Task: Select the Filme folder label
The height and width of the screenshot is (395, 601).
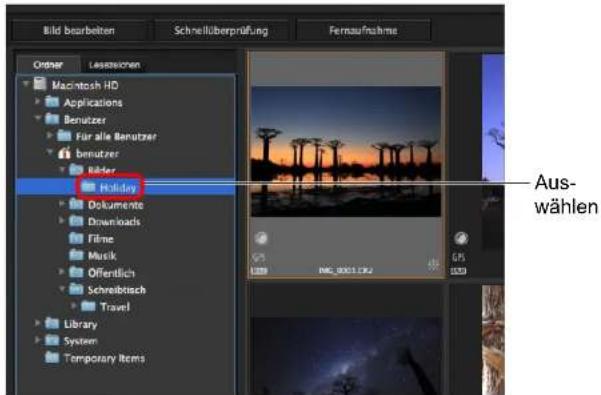Action: (x=101, y=239)
